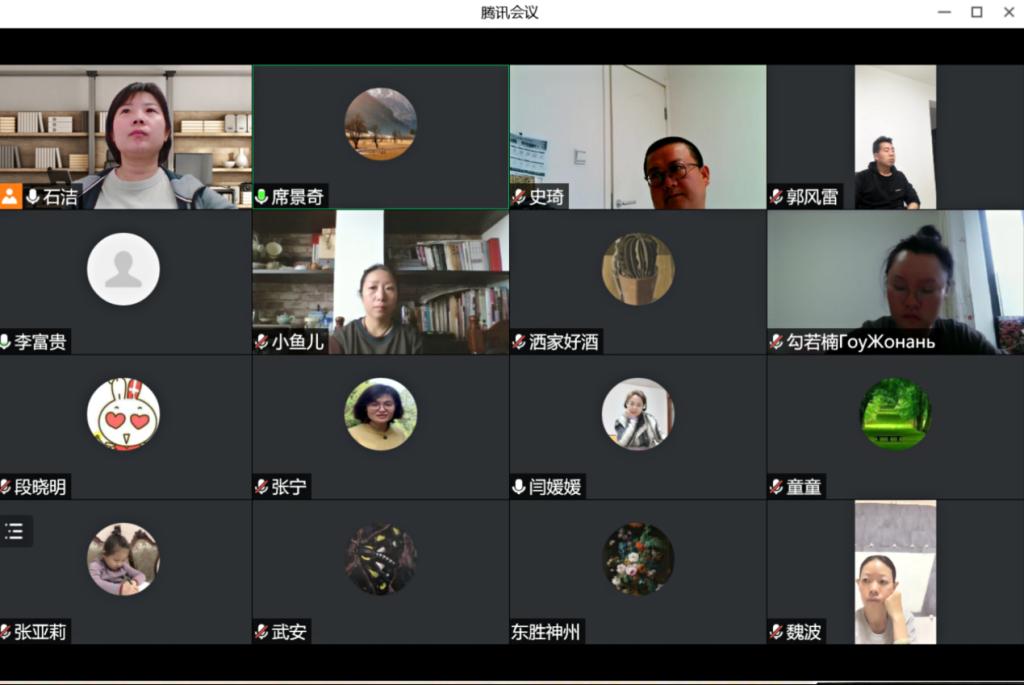Click the microphone icon beside 闫媛媛
The height and width of the screenshot is (685, 1024).
point(519,487)
